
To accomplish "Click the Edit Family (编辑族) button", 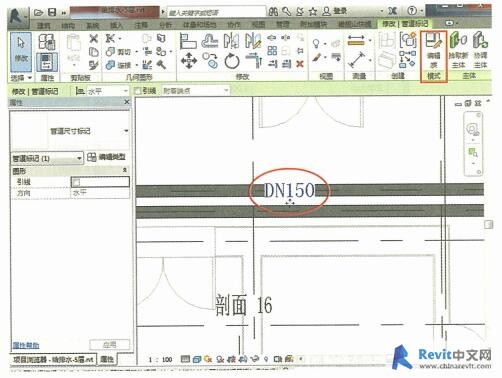I will coord(433,50).
